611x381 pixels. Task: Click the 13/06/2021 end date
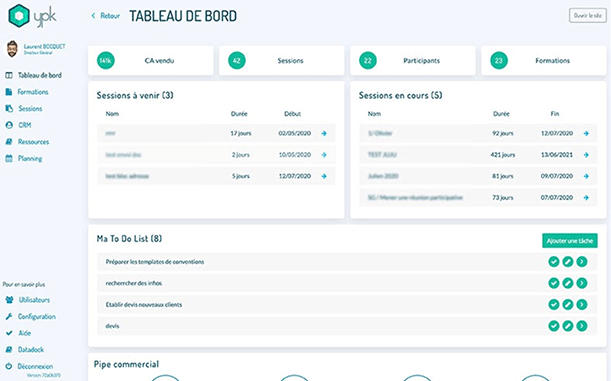[x=557, y=155]
